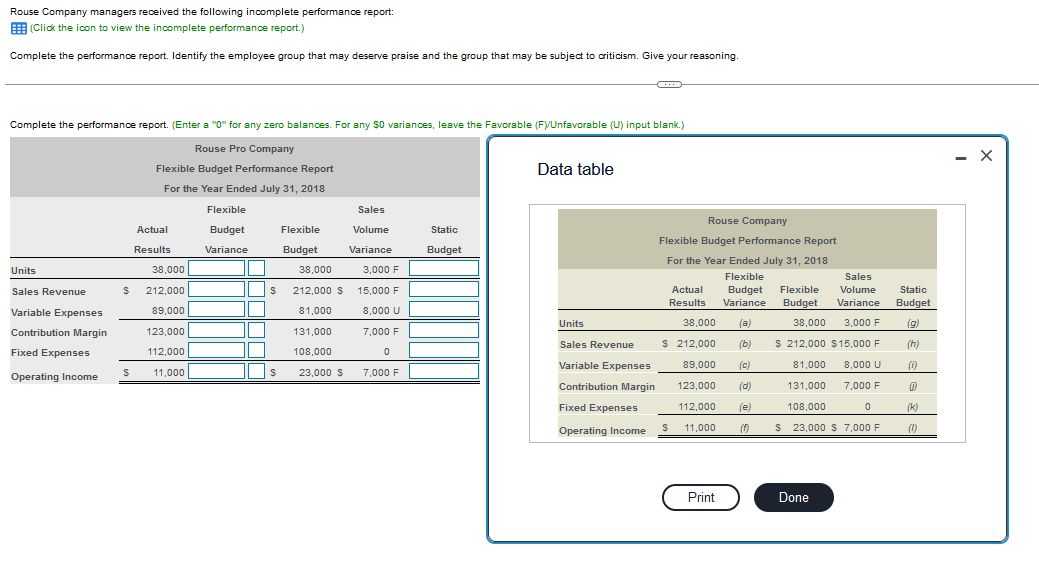Select Fixed Expenses static budget input field
The height and width of the screenshot is (572, 1039).
pos(444,350)
